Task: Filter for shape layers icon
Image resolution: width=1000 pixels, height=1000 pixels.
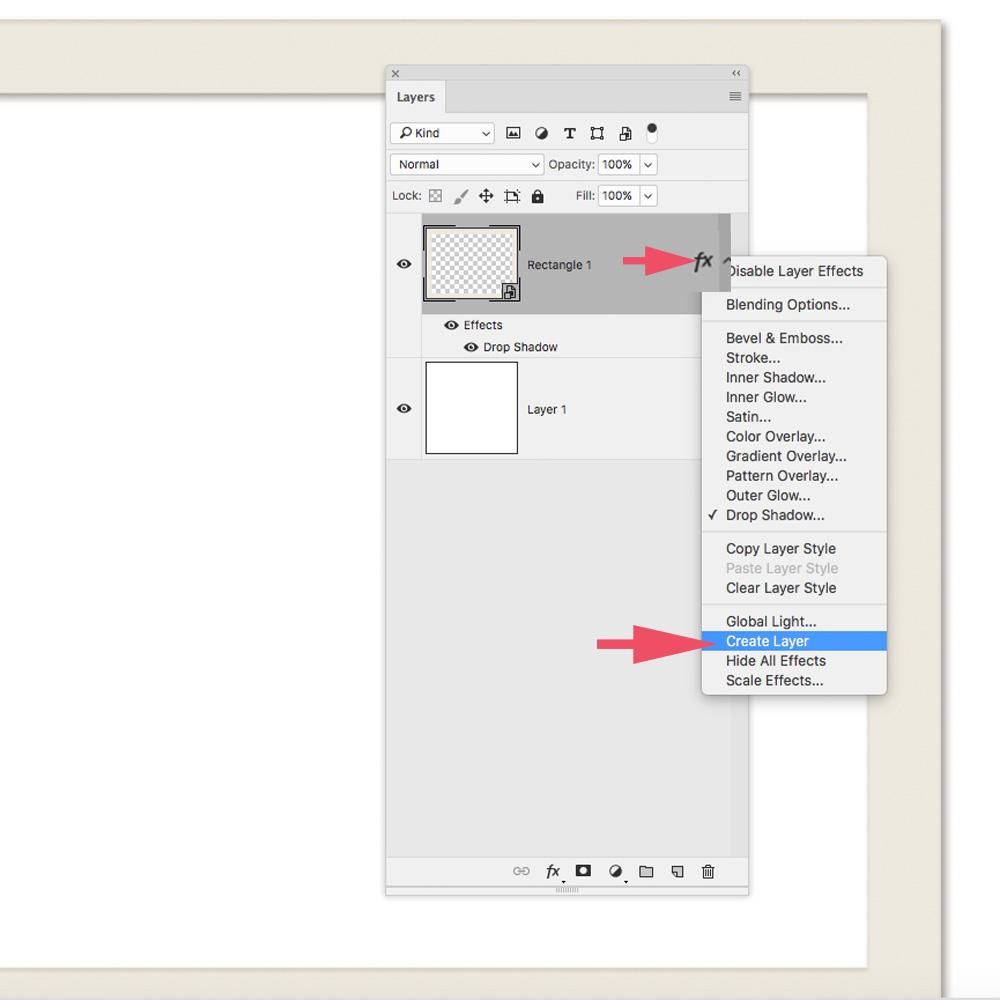Action: (597, 133)
